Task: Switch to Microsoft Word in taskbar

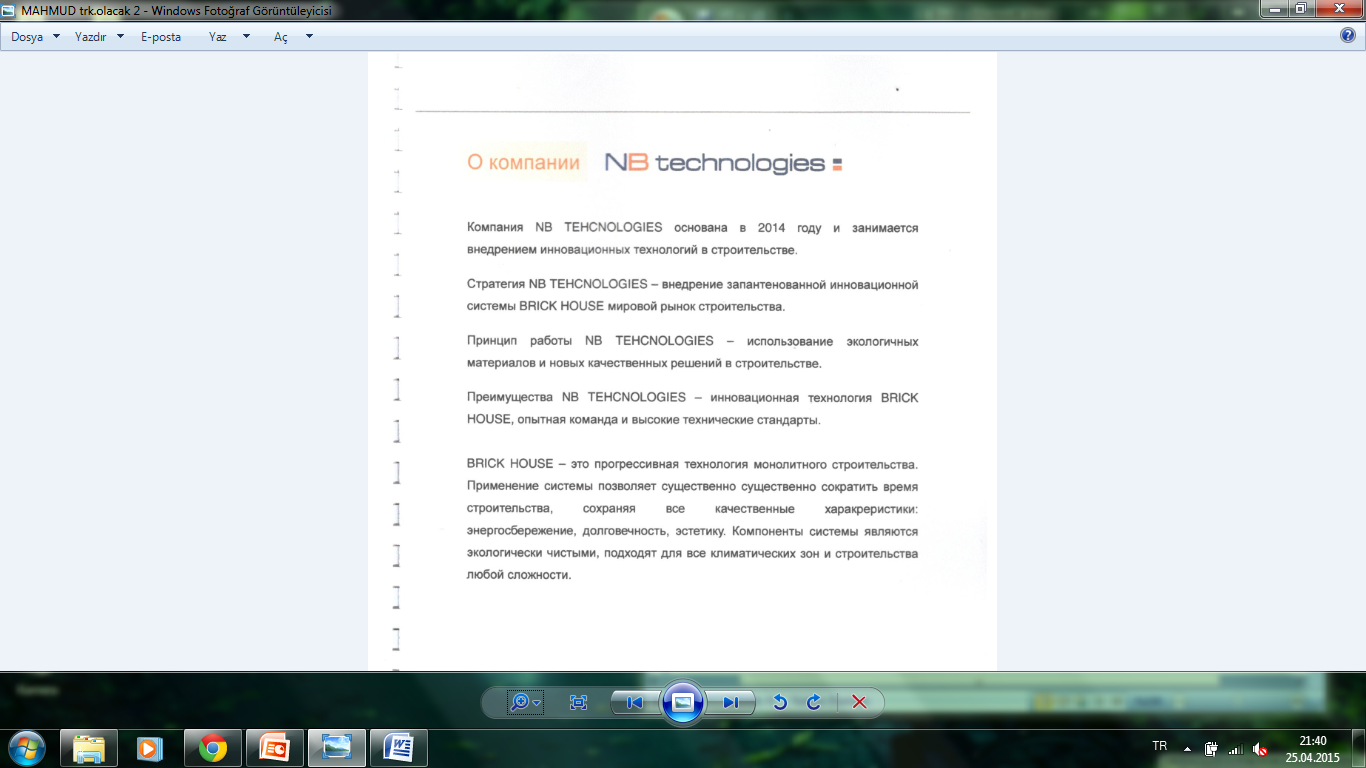Action: tap(399, 748)
